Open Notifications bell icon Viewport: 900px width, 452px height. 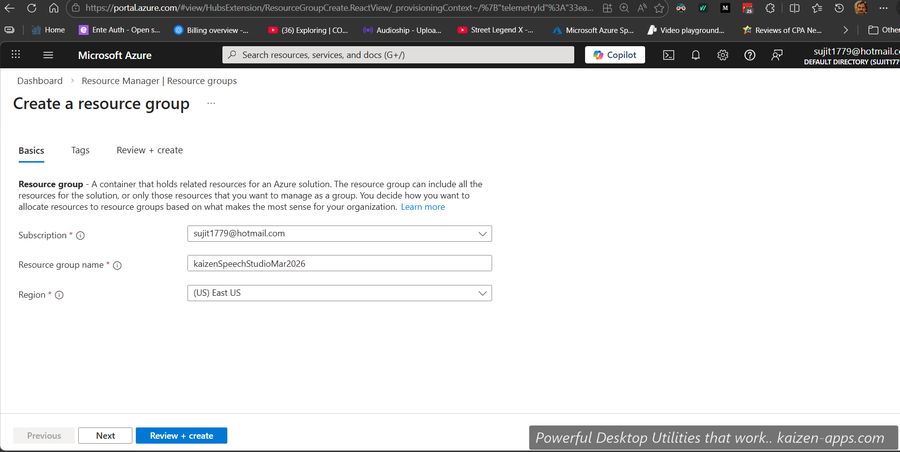coord(696,55)
